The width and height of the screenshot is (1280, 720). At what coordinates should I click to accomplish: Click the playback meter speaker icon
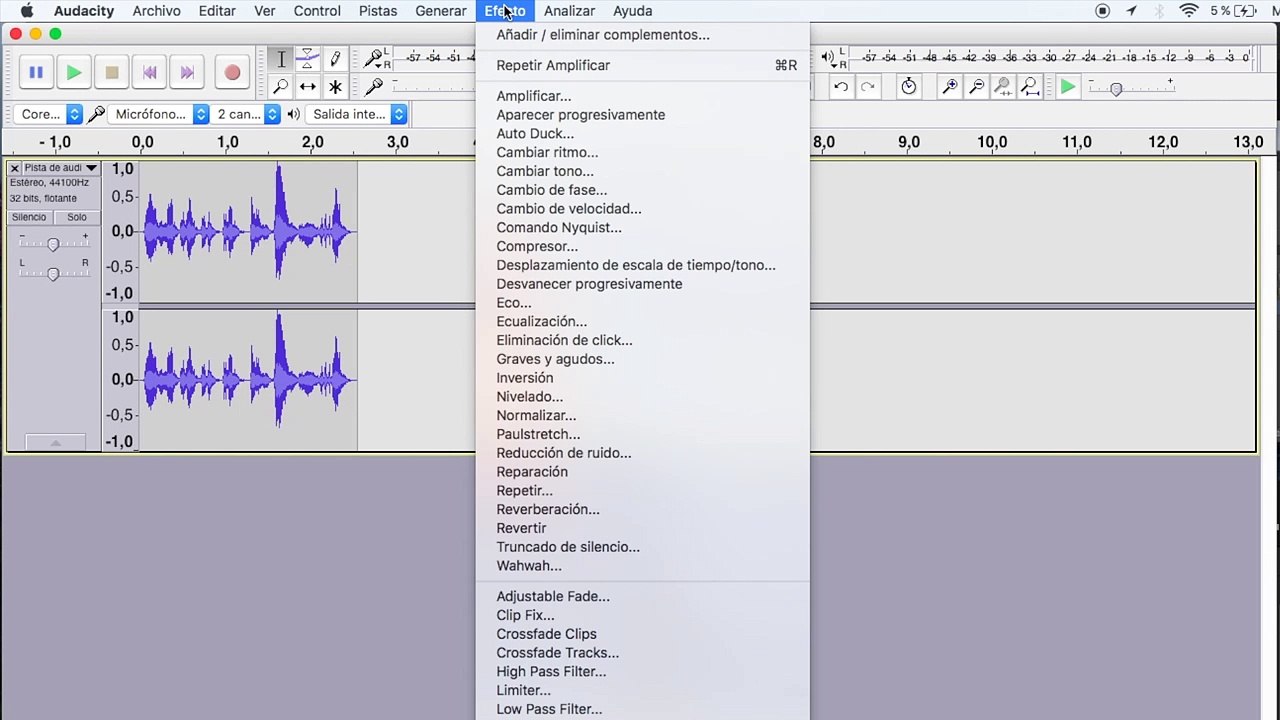click(828, 57)
